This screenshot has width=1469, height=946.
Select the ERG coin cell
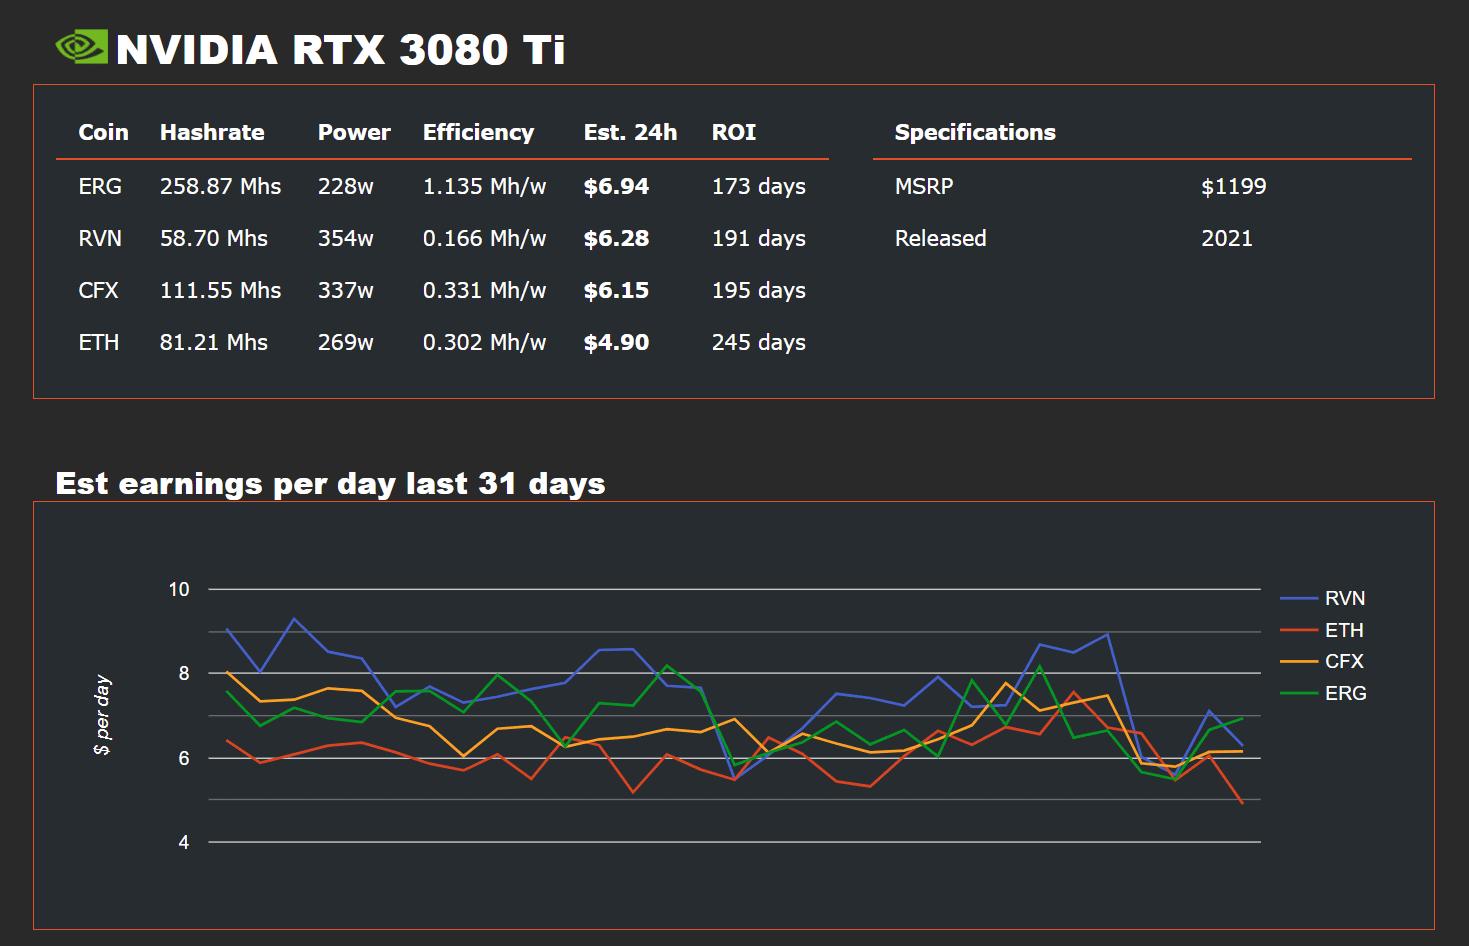point(100,186)
